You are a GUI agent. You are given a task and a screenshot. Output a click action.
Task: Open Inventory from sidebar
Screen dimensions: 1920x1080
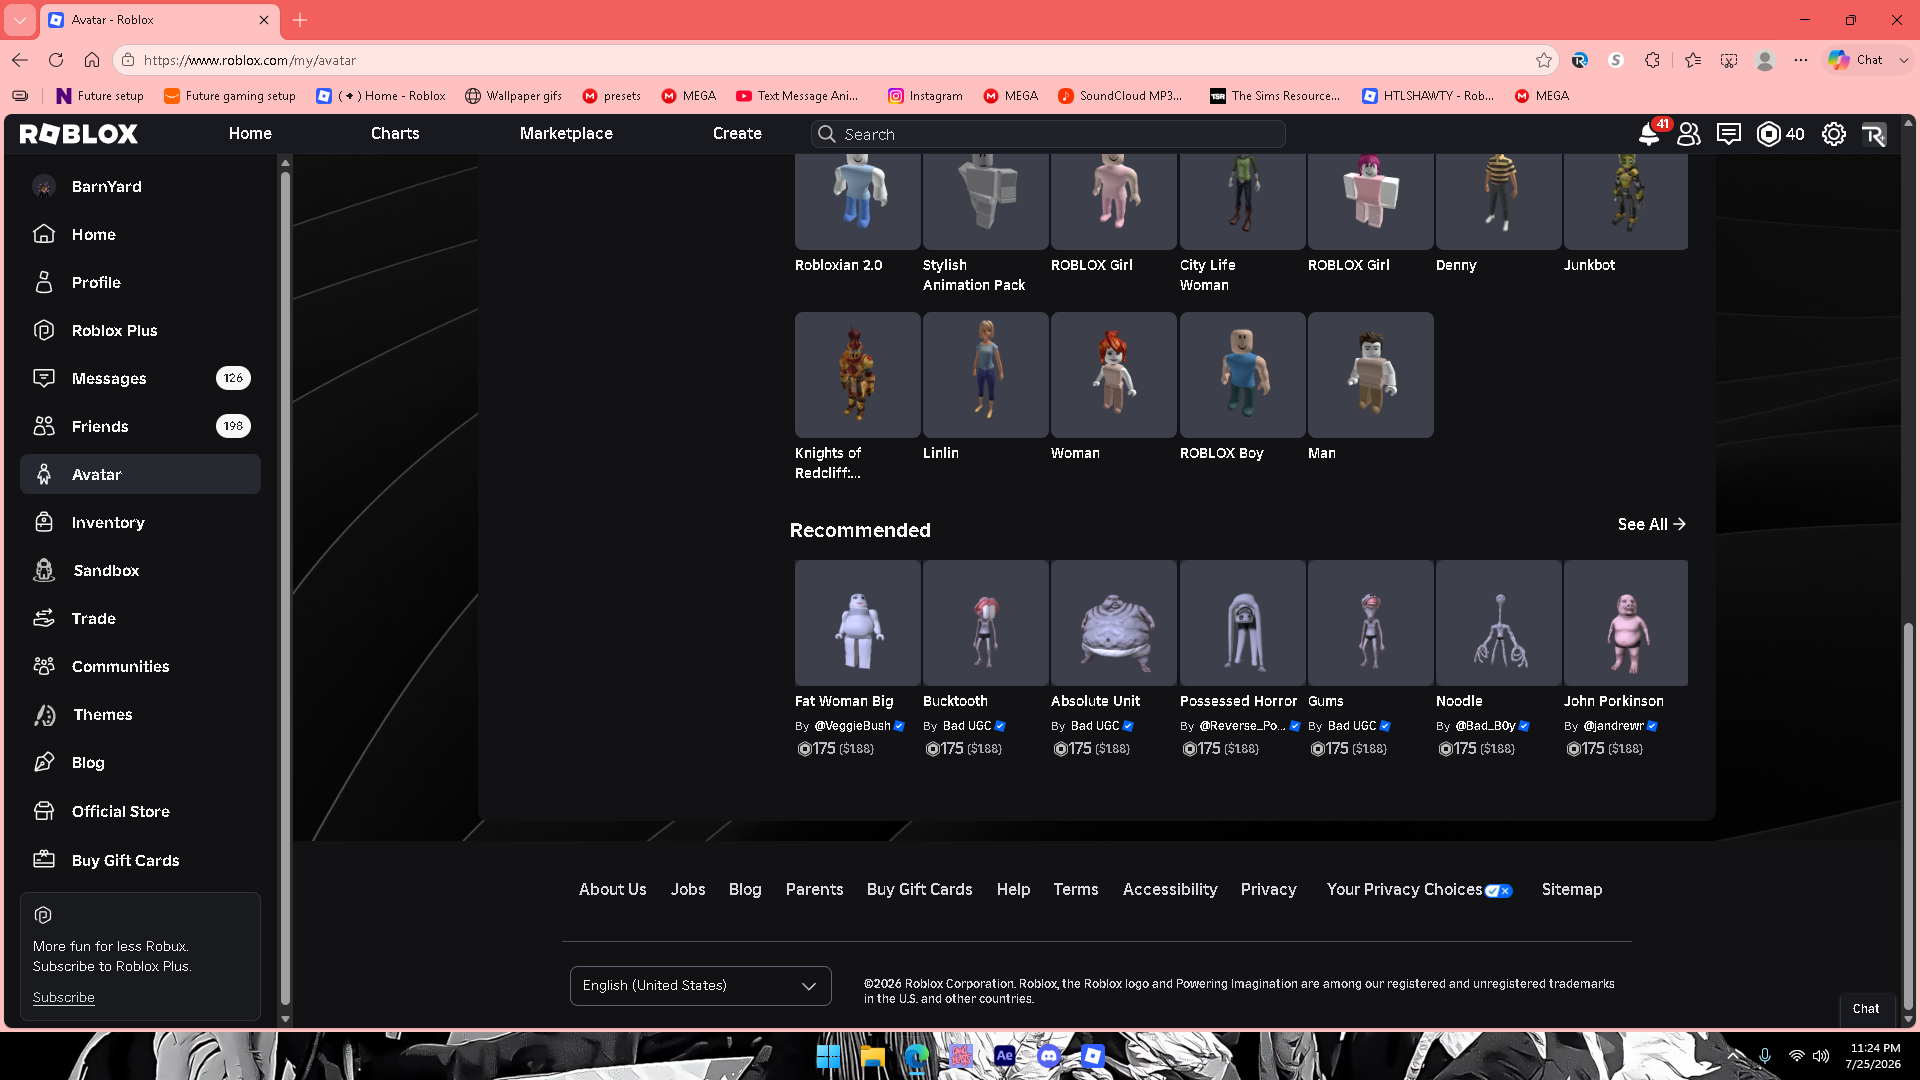tap(140, 522)
